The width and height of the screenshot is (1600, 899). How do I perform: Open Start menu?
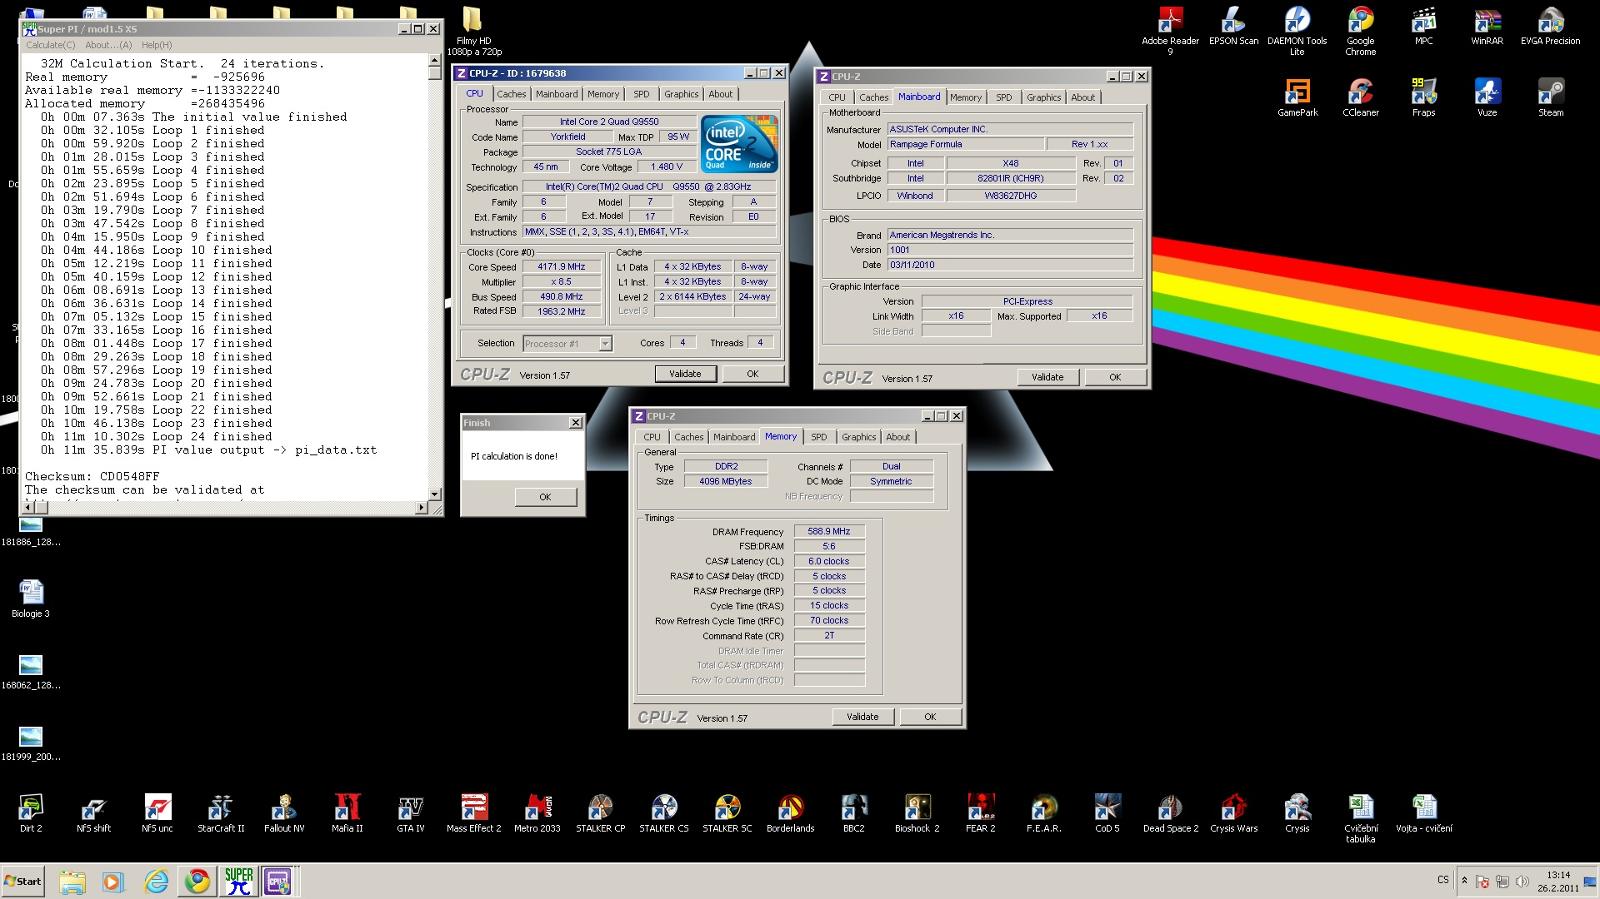click(24, 881)
